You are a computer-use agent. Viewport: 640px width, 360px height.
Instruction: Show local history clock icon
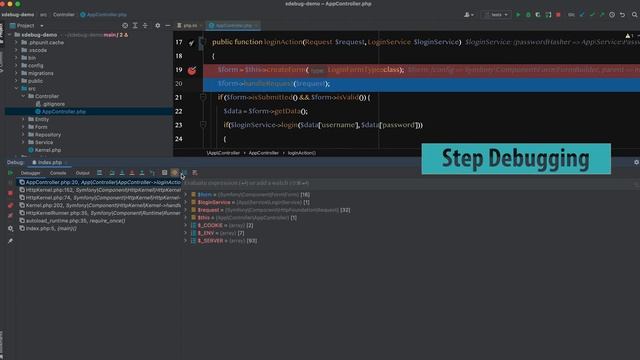[x=612, y=15]
